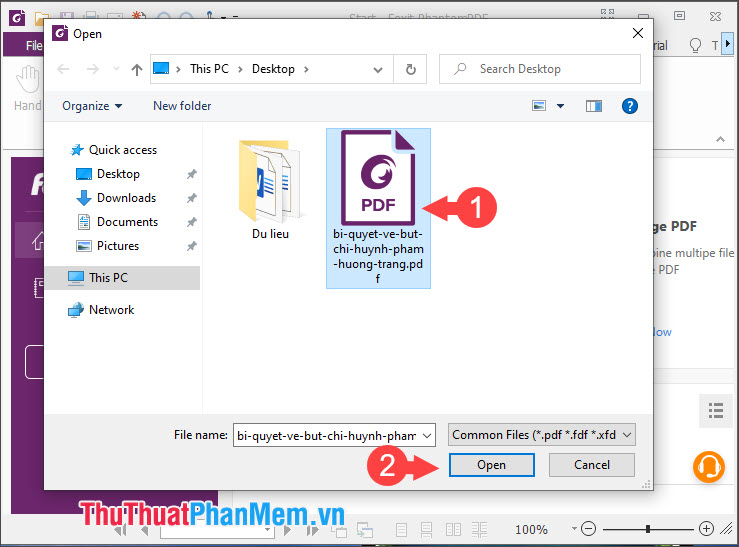
Task: Open dialog Help question mark
Action: coord(630,106)
